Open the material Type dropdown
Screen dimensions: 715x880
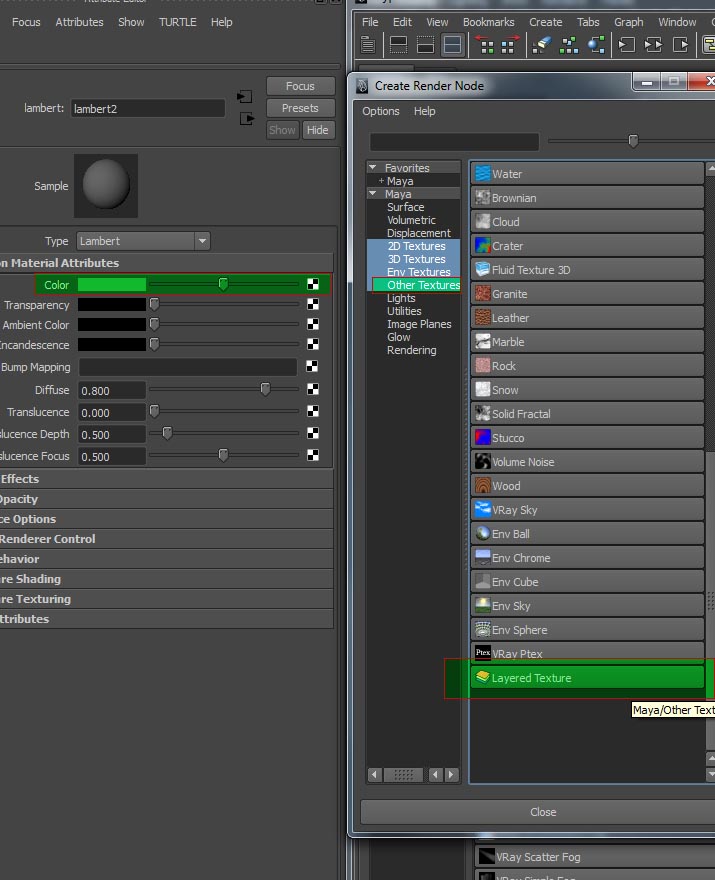143,241
